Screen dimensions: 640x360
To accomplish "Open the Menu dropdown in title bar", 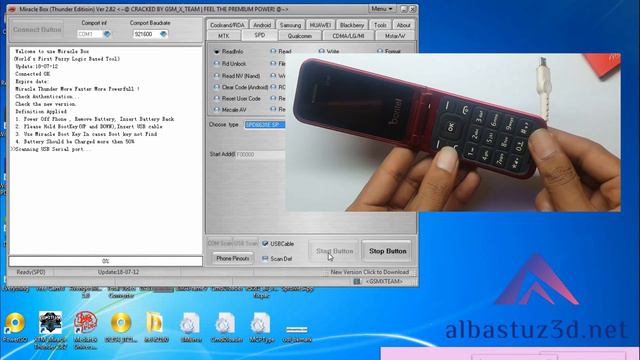I will click(382, 9).
